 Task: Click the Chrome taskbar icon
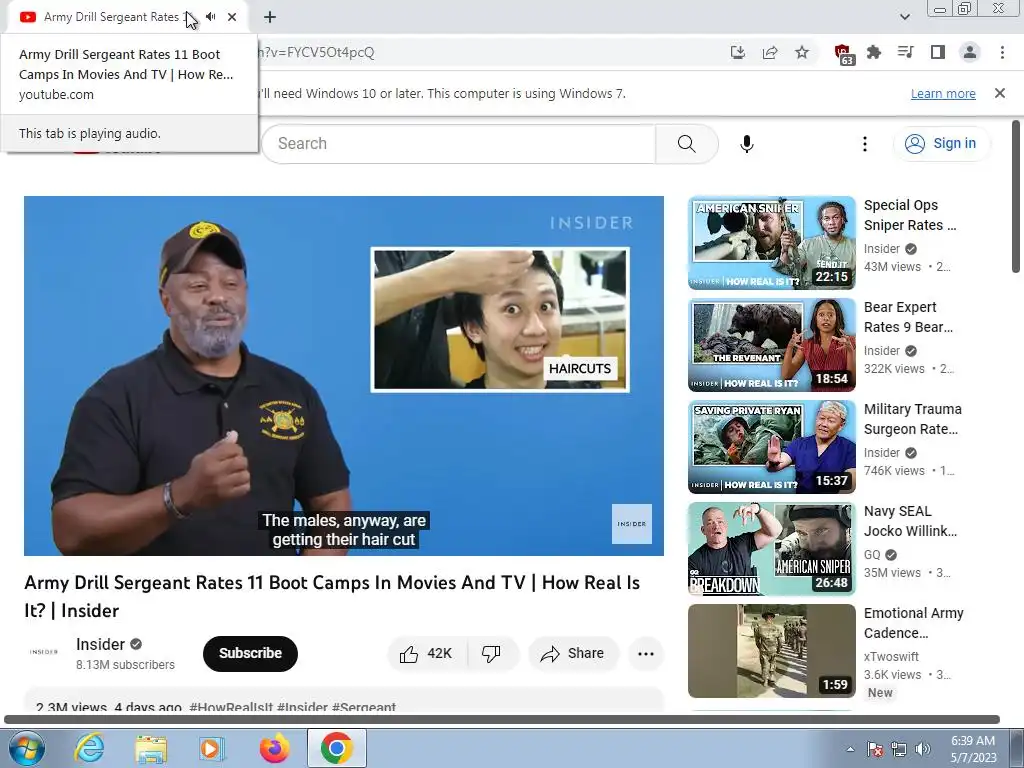336,748
